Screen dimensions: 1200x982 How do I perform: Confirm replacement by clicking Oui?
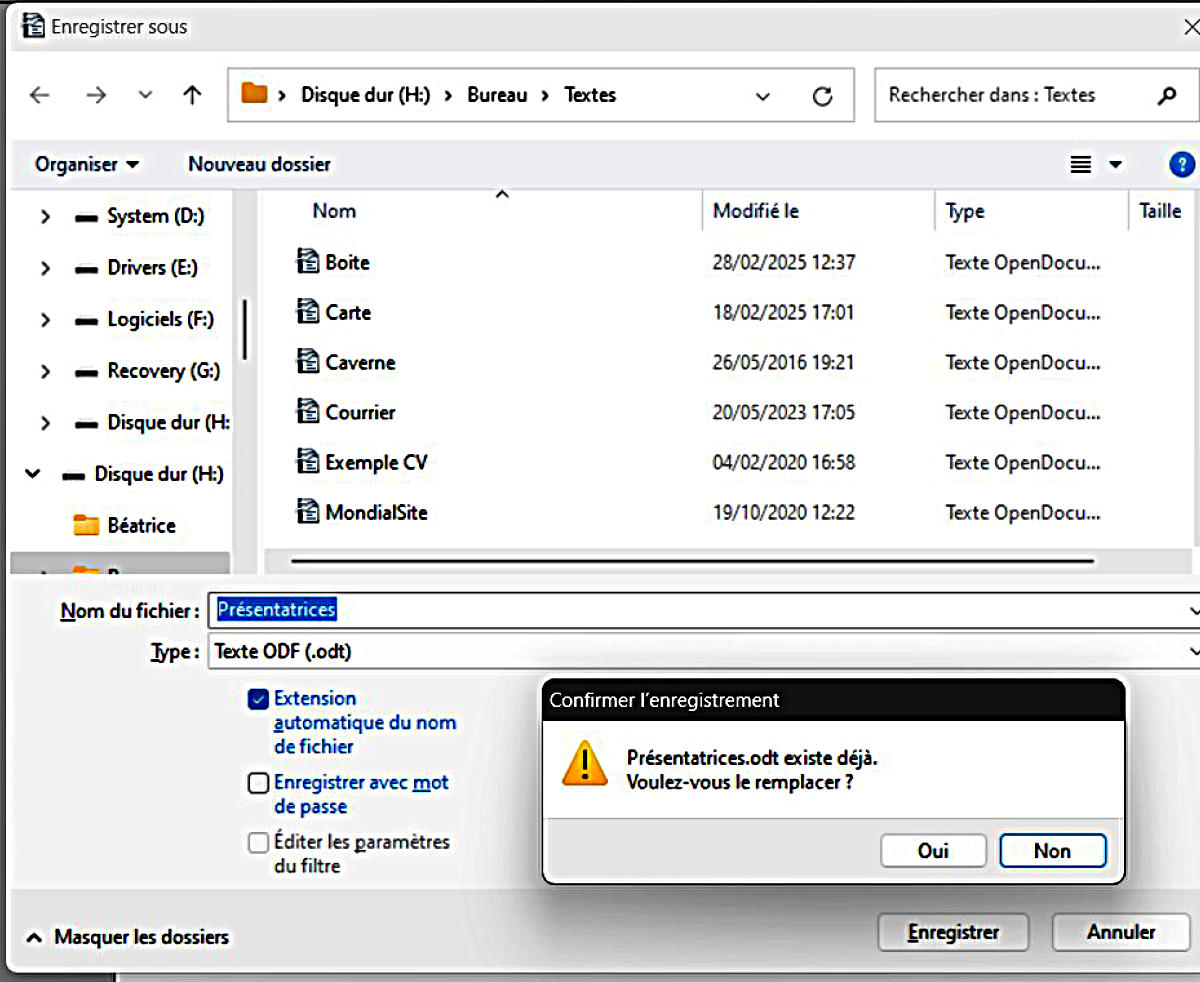pos(932,851)
